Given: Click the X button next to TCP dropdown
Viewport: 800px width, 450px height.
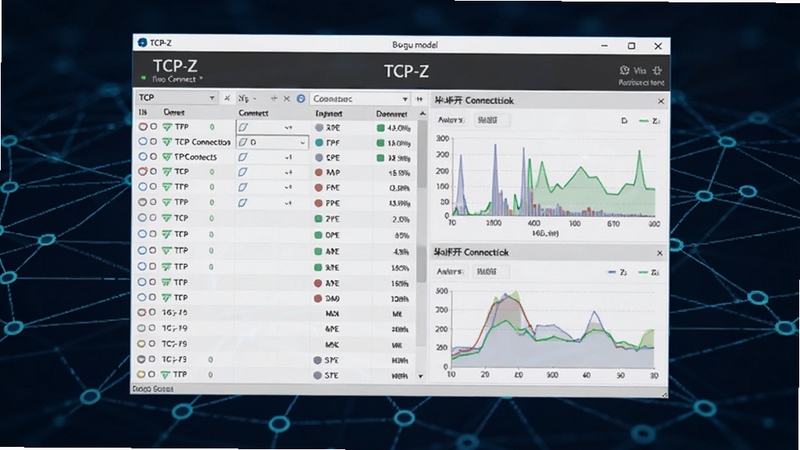Looking at the screenshot, I should click(x=227, y=98).
